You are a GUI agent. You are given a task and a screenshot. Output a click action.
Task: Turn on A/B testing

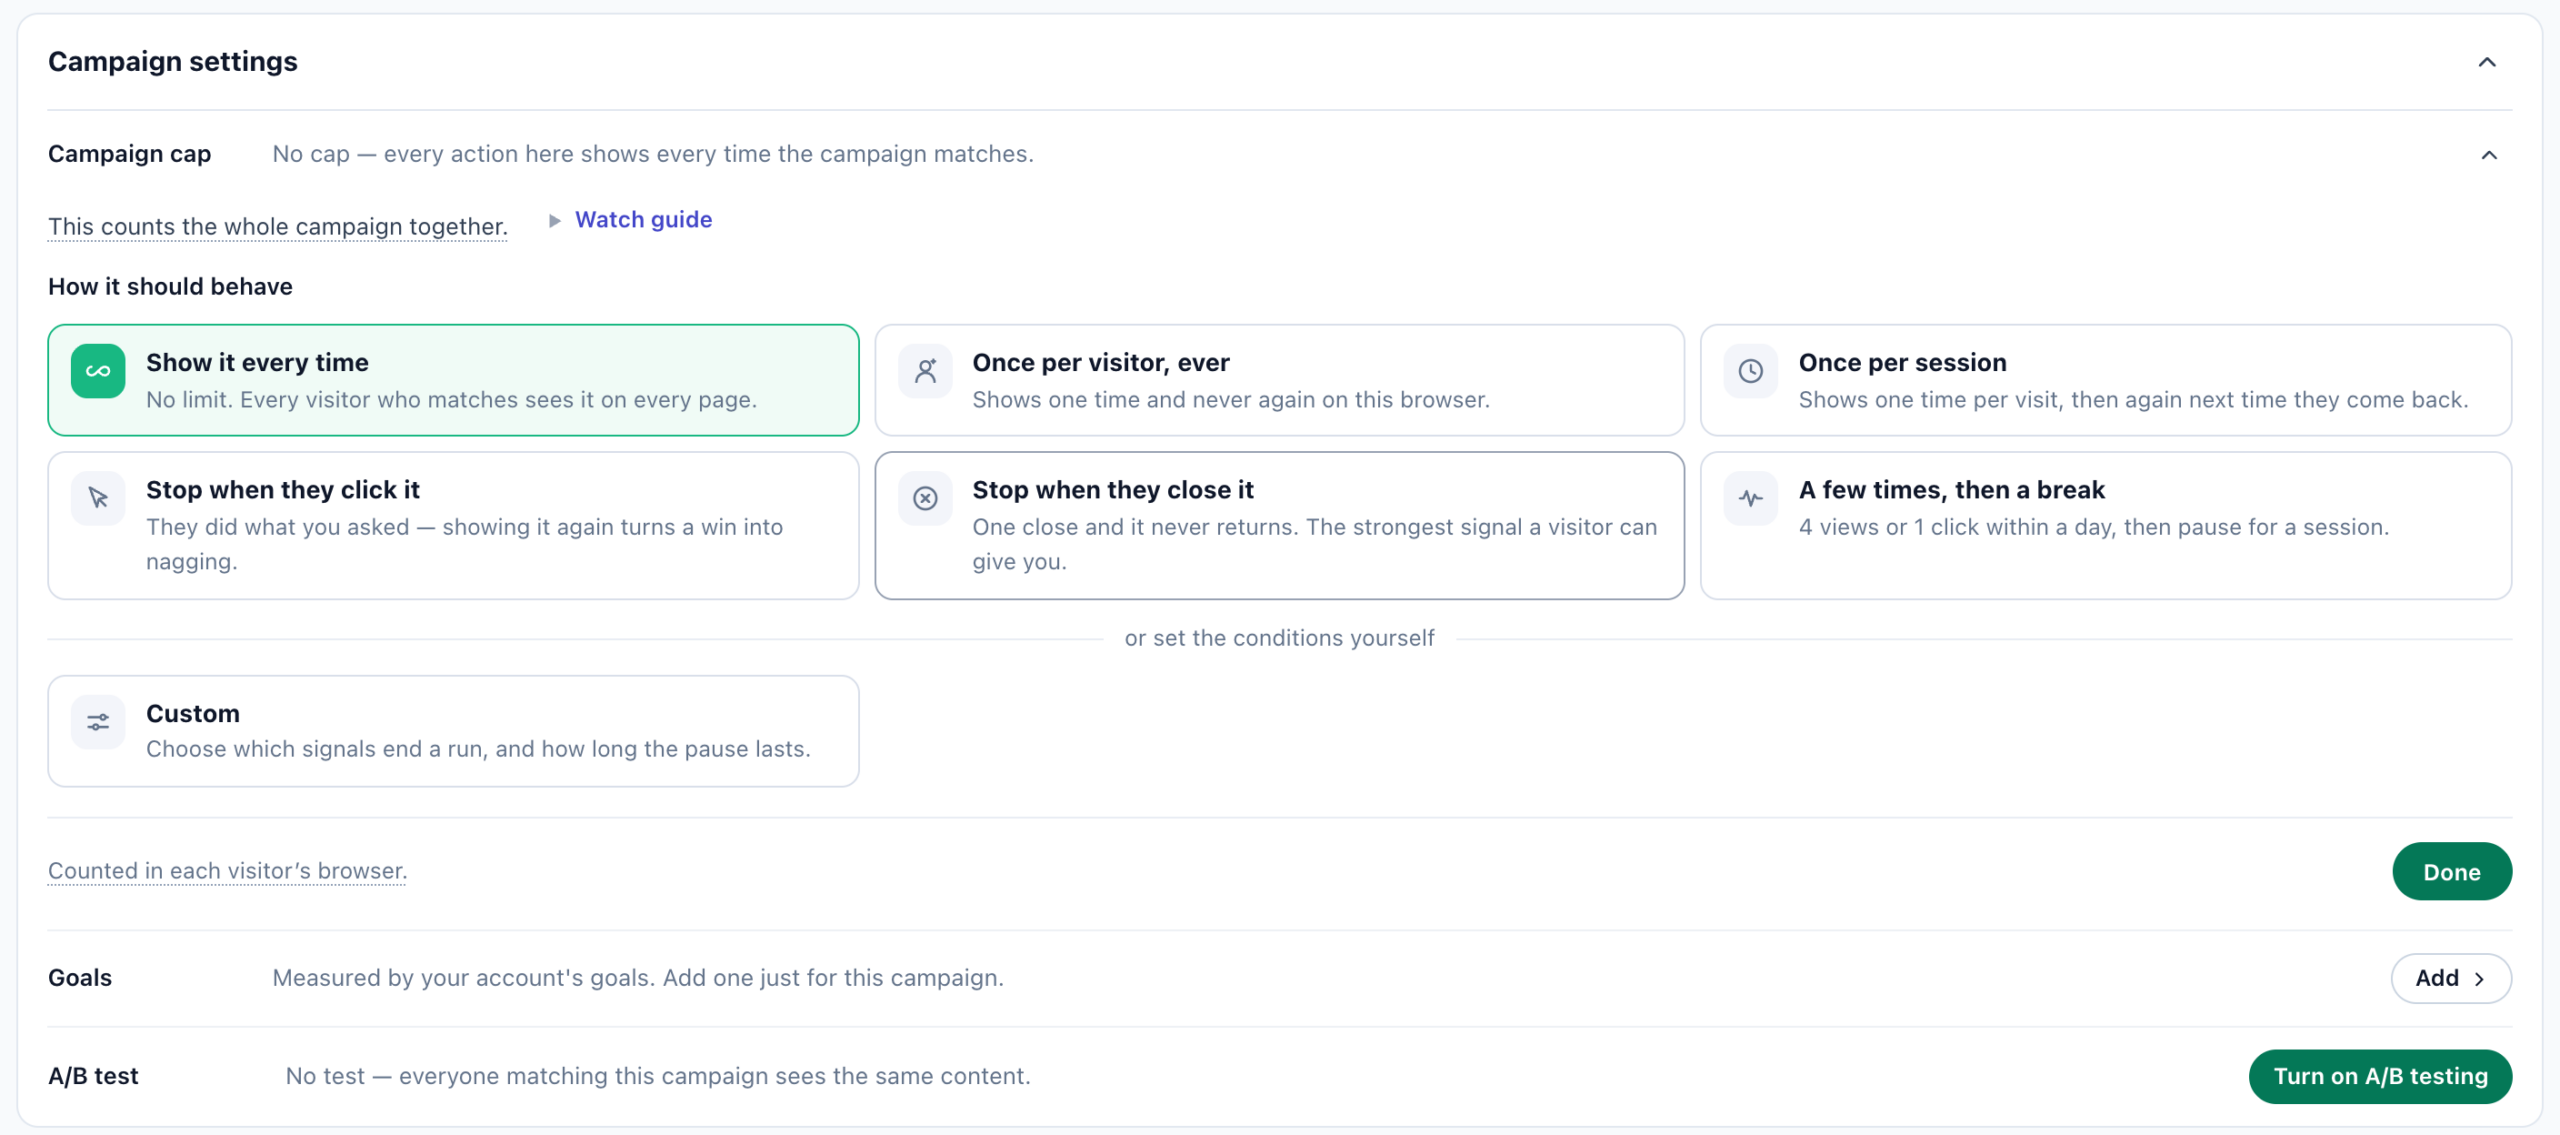click(2380, 1077)
